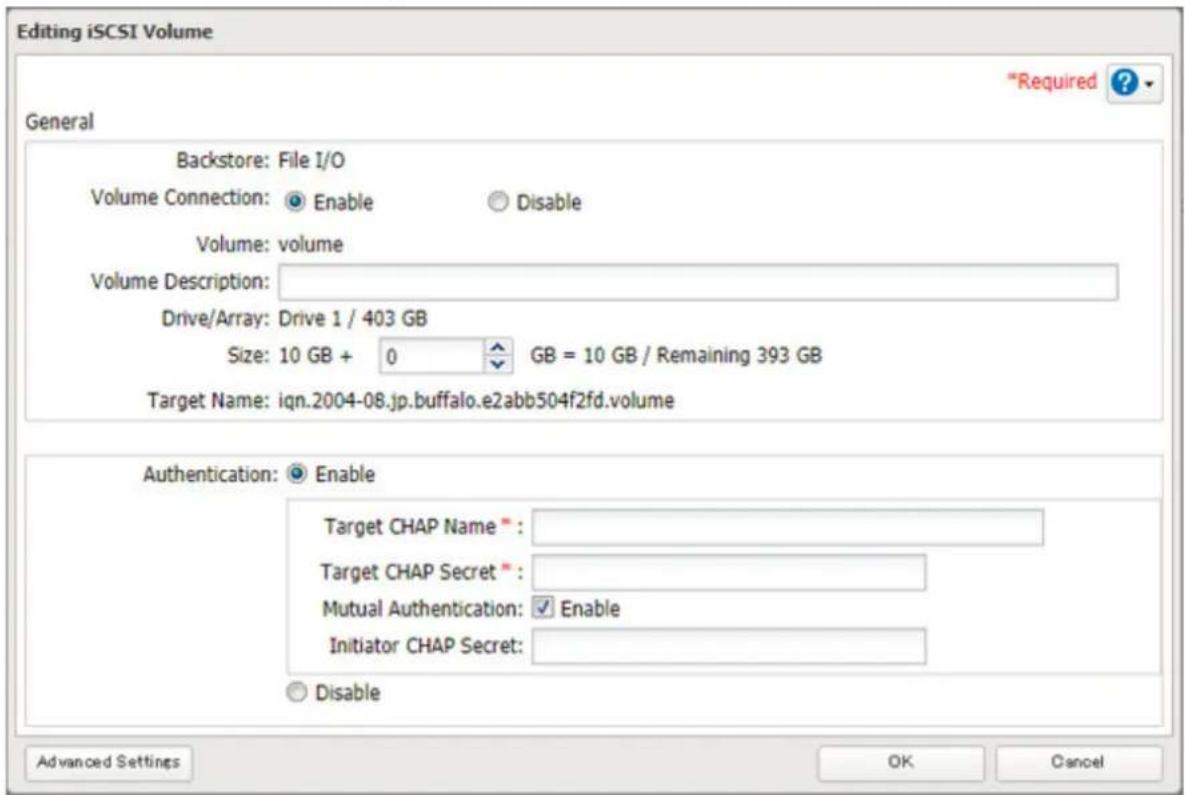Viewport: 1185px width, 795px height.
Task: Click the Target CHAP Secret field
Action: tap(729, 572)
